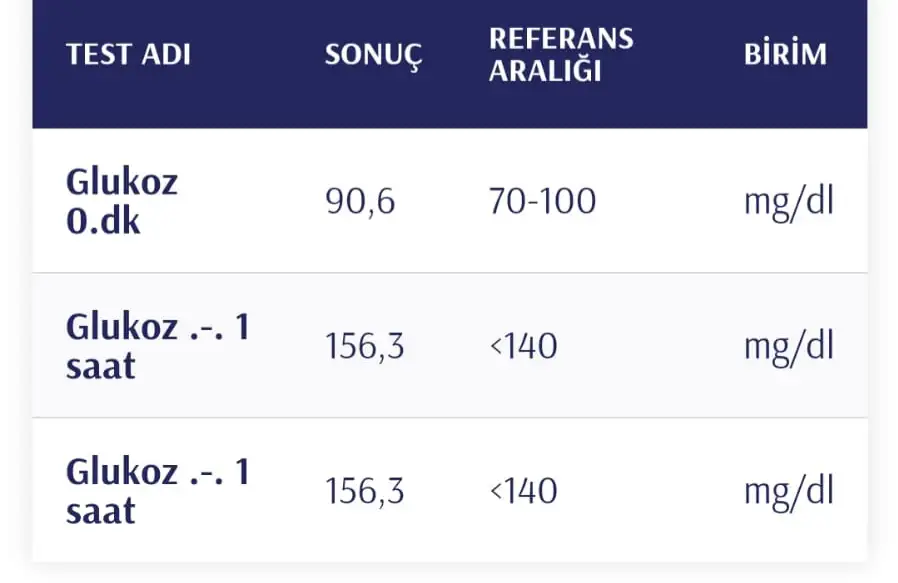The width and height of the screenshot is (898, 583).
Task: Select the first <140 reference cell
Action: tap(523, 346)
